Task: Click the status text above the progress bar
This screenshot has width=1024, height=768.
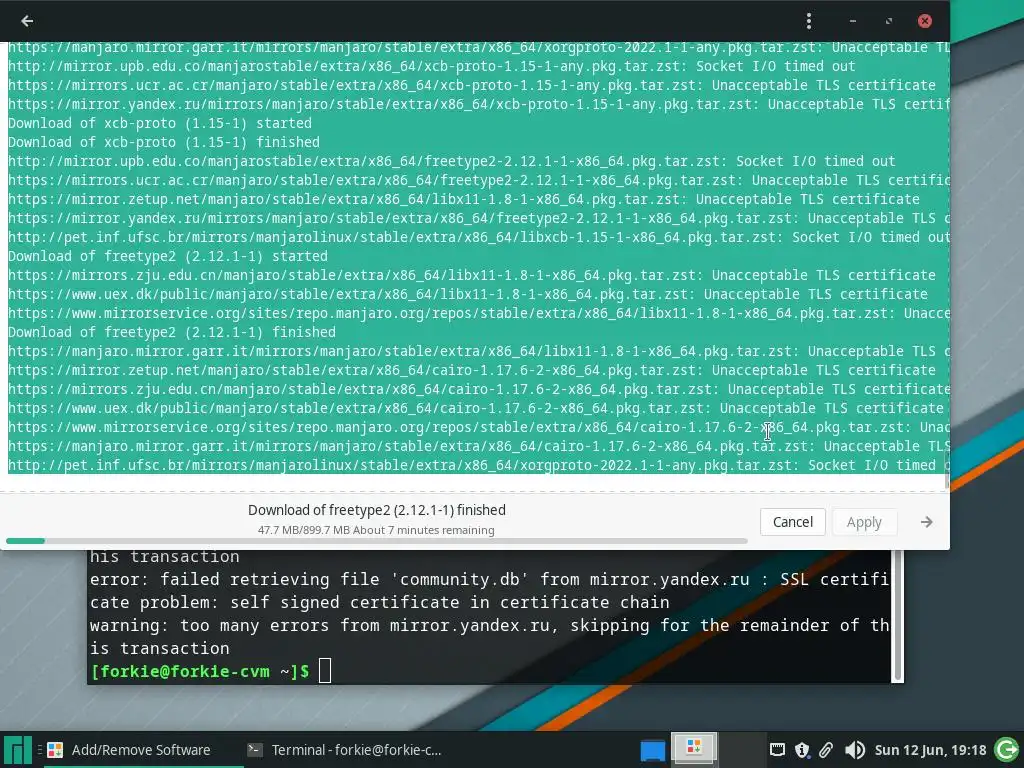Action: [376, 510]
